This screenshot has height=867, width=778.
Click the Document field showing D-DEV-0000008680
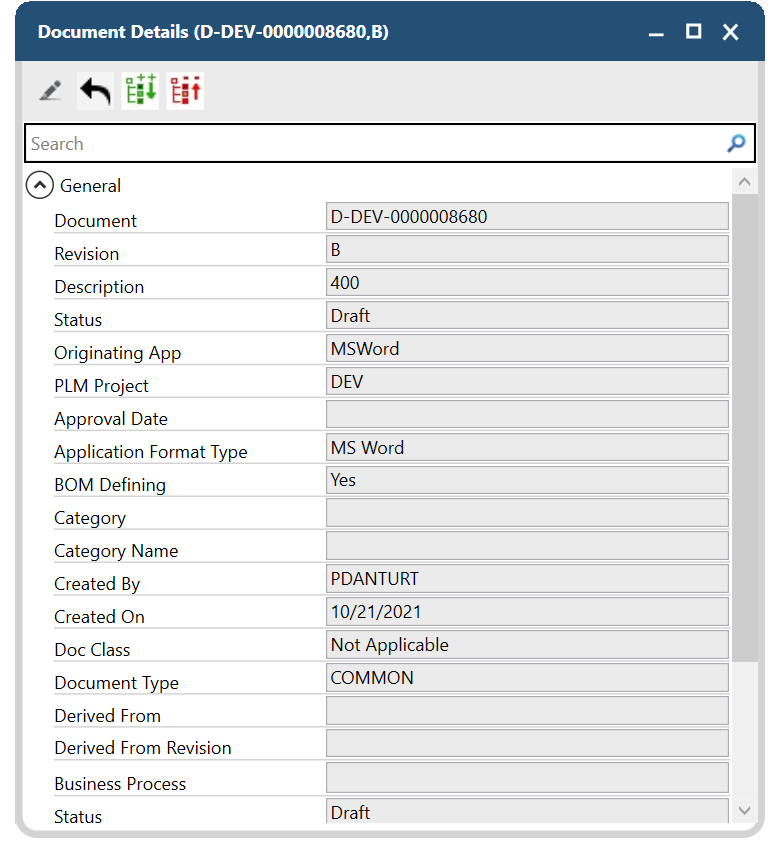[527, 217]
